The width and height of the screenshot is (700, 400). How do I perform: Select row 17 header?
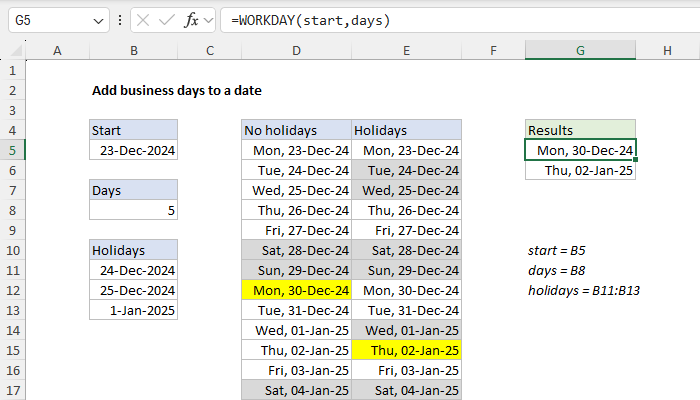point(12,391)
